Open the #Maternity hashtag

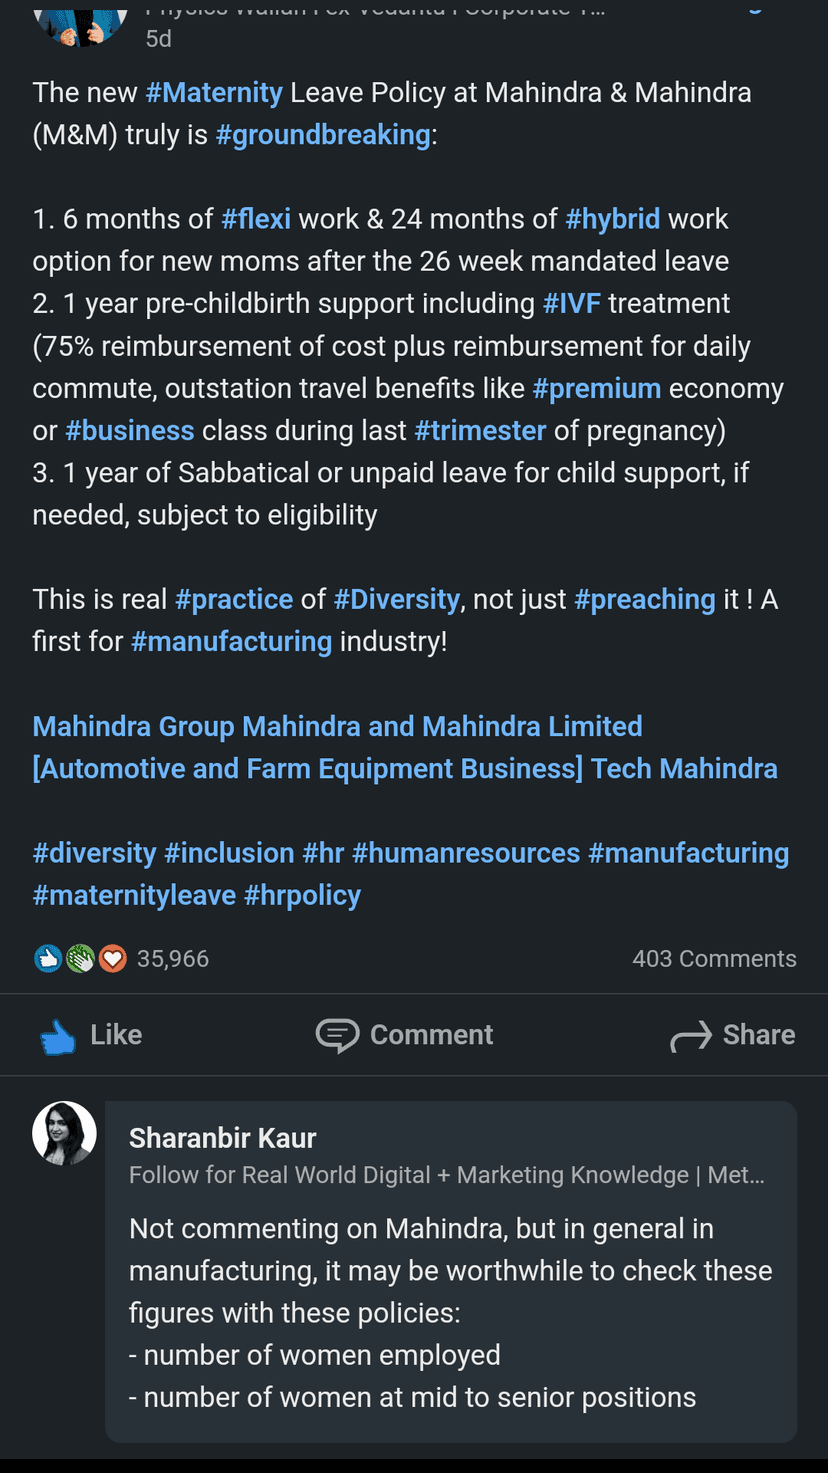pos(214,93)
